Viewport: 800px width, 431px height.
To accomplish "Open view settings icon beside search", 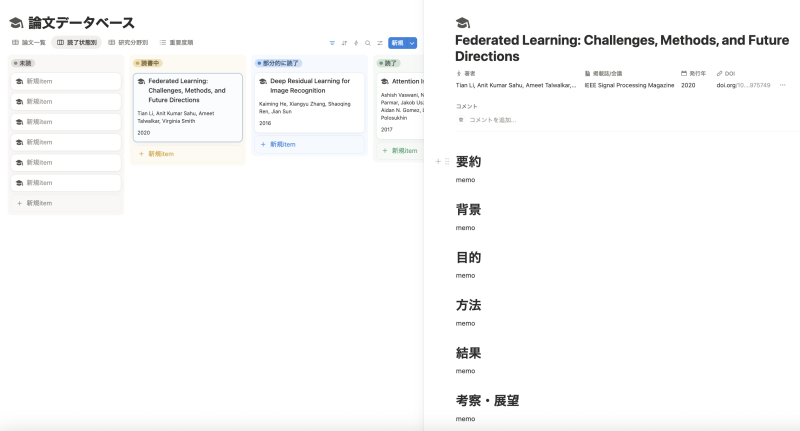I will [380, 43].
